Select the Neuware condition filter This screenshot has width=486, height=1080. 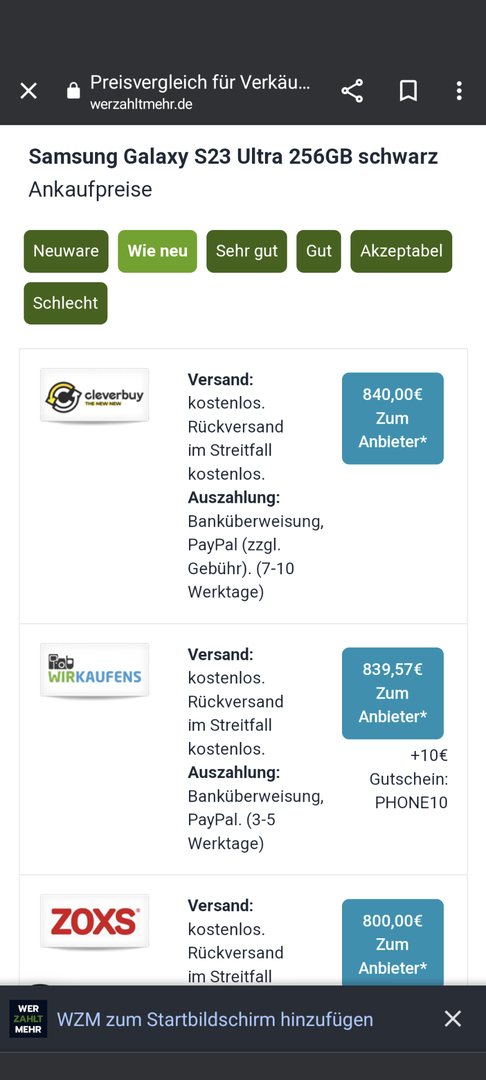pos(66,251)
